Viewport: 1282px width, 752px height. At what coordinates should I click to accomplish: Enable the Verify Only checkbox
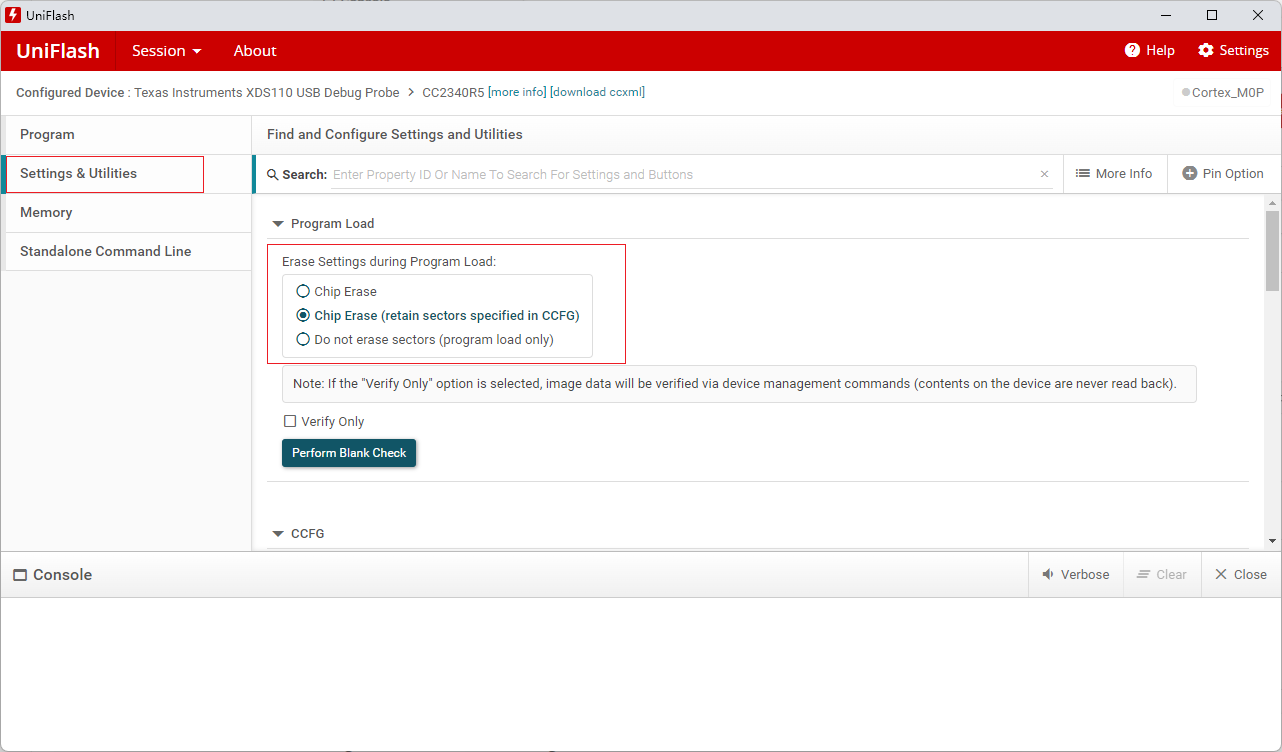pyautogui.click(x=291, y=421)
